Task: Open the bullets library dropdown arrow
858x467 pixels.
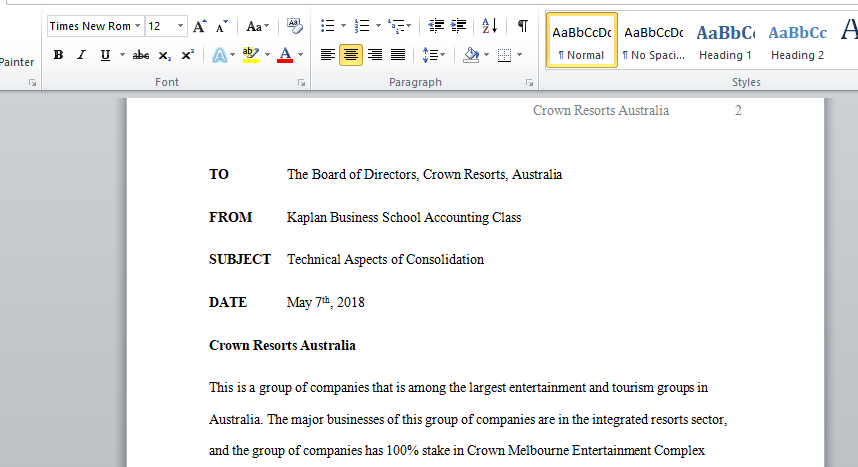Action: (343, 26)
